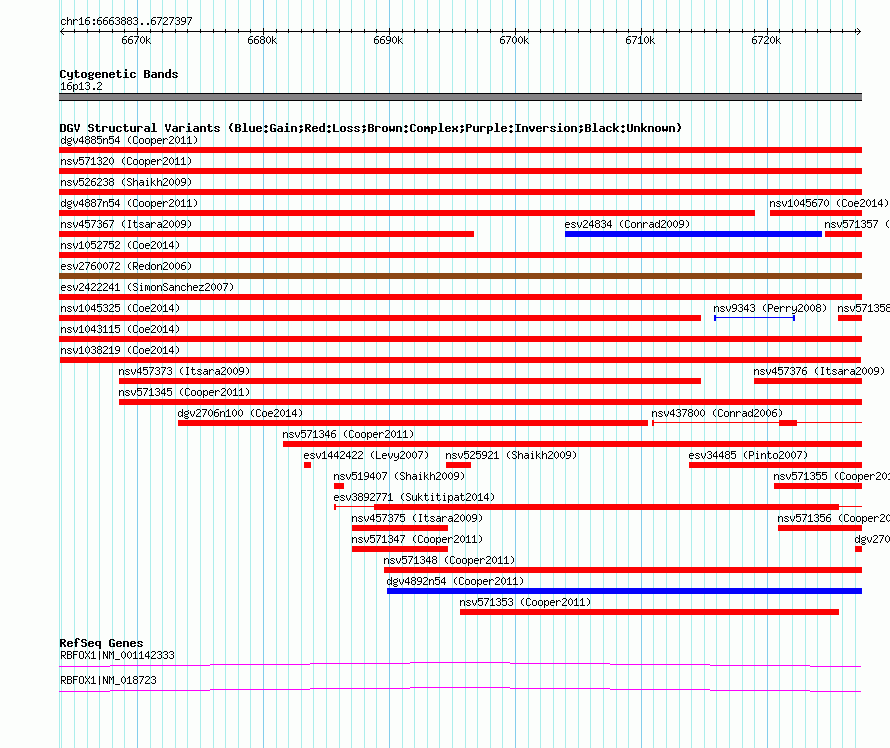
Task: Click the ruler's right arrowhead
Action: point(859,31)
